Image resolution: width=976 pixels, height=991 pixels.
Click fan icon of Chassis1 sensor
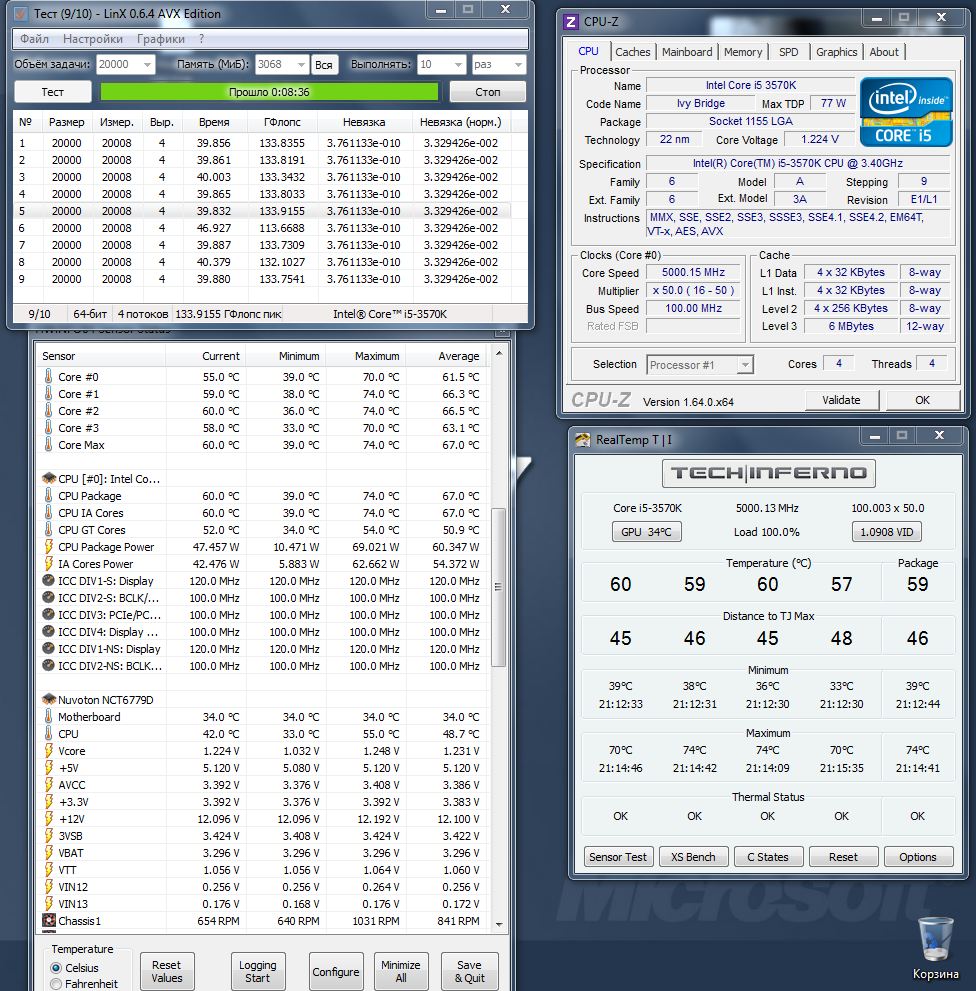click(x=49, y=921)
